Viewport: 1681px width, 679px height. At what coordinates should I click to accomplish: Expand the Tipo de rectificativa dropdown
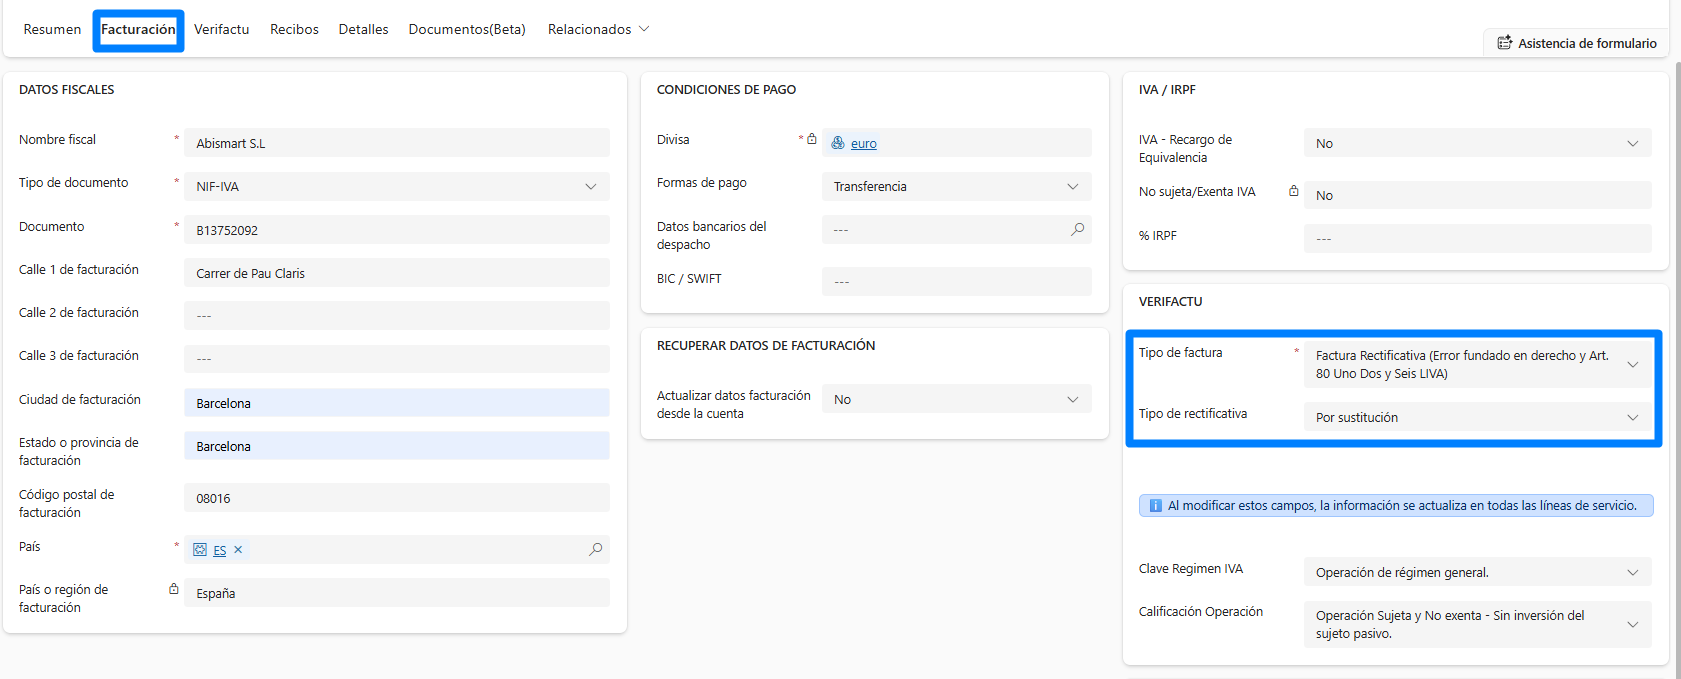[1632, 417]
